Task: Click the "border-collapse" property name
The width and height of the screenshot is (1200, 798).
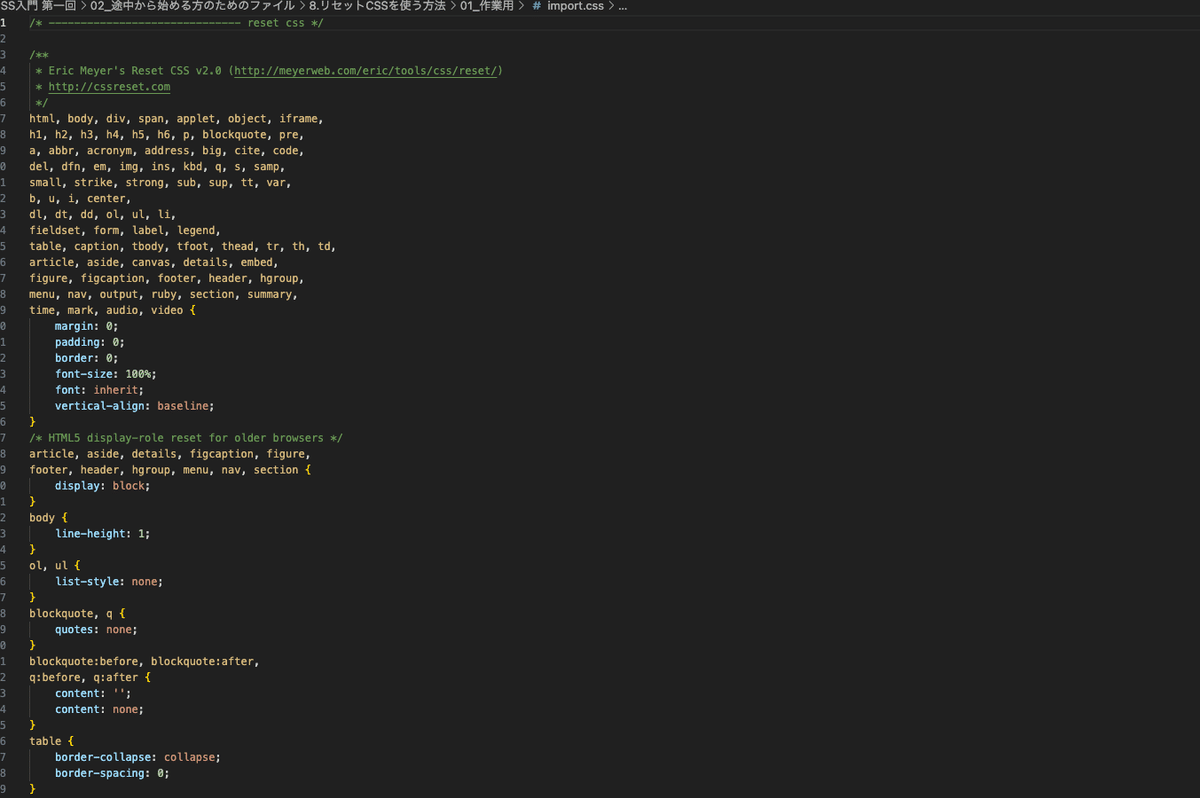Action: tap(105, 757)
